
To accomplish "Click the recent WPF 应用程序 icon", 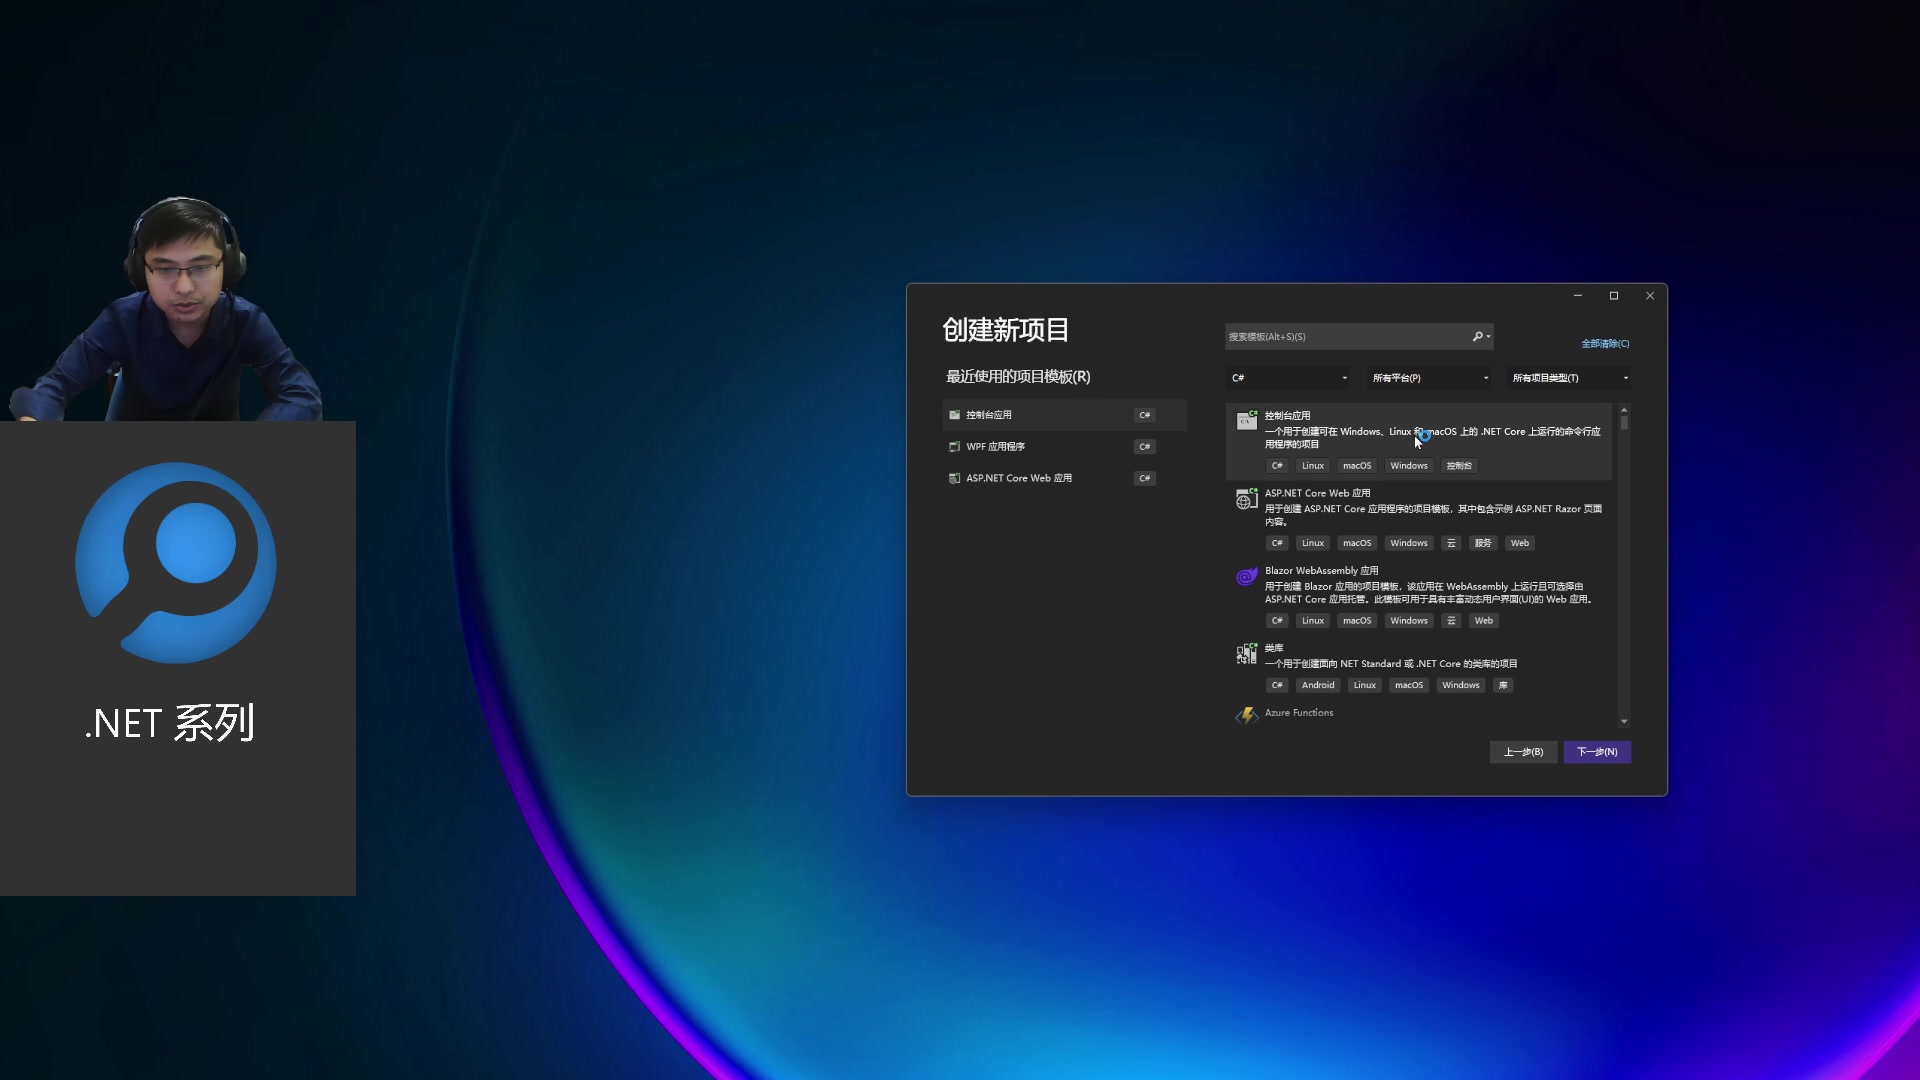I will (954, 447).
